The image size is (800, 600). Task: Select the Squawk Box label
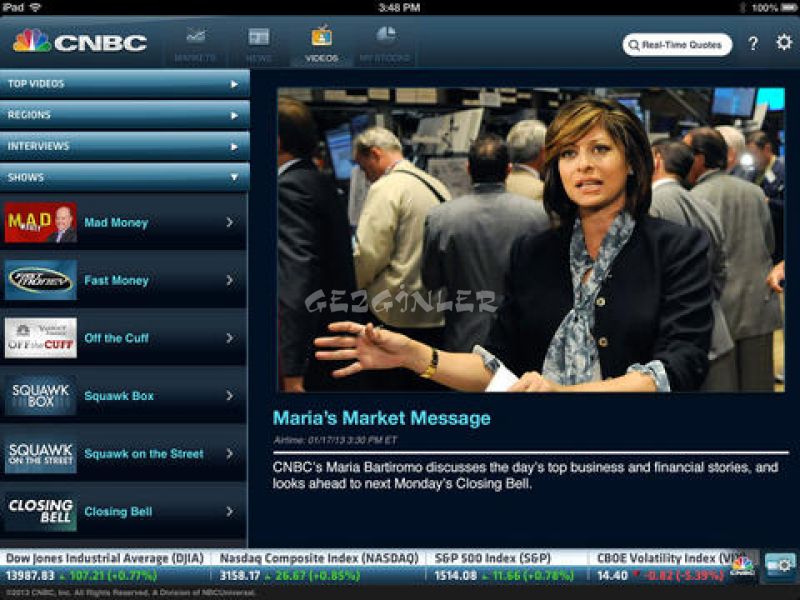pos(119,396)
